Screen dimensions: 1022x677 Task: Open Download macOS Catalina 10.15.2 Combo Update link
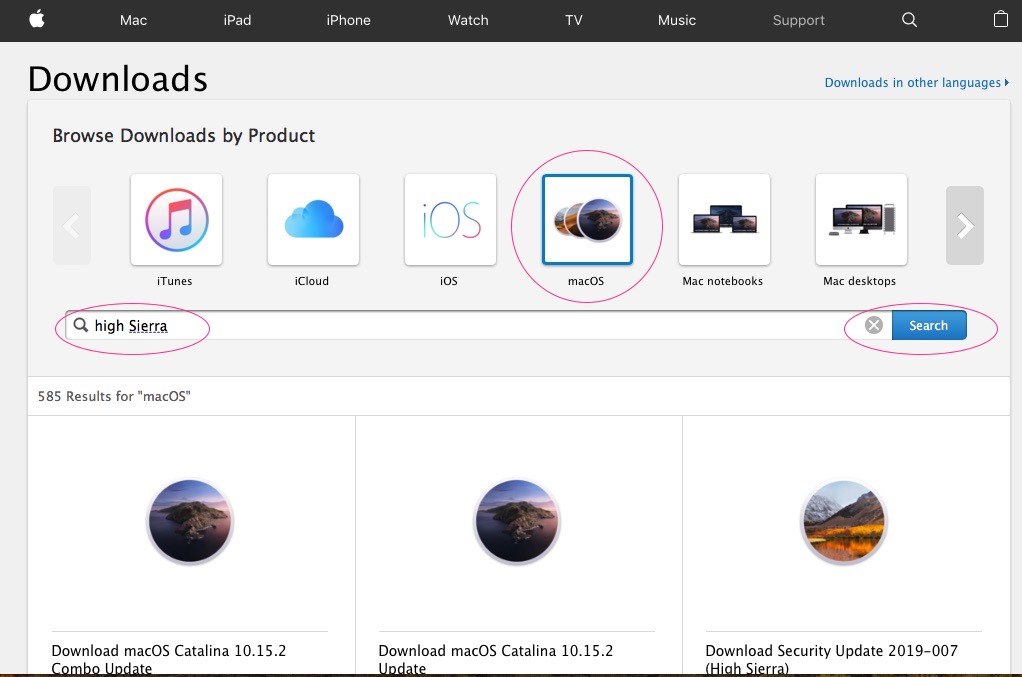click(169, 659)
